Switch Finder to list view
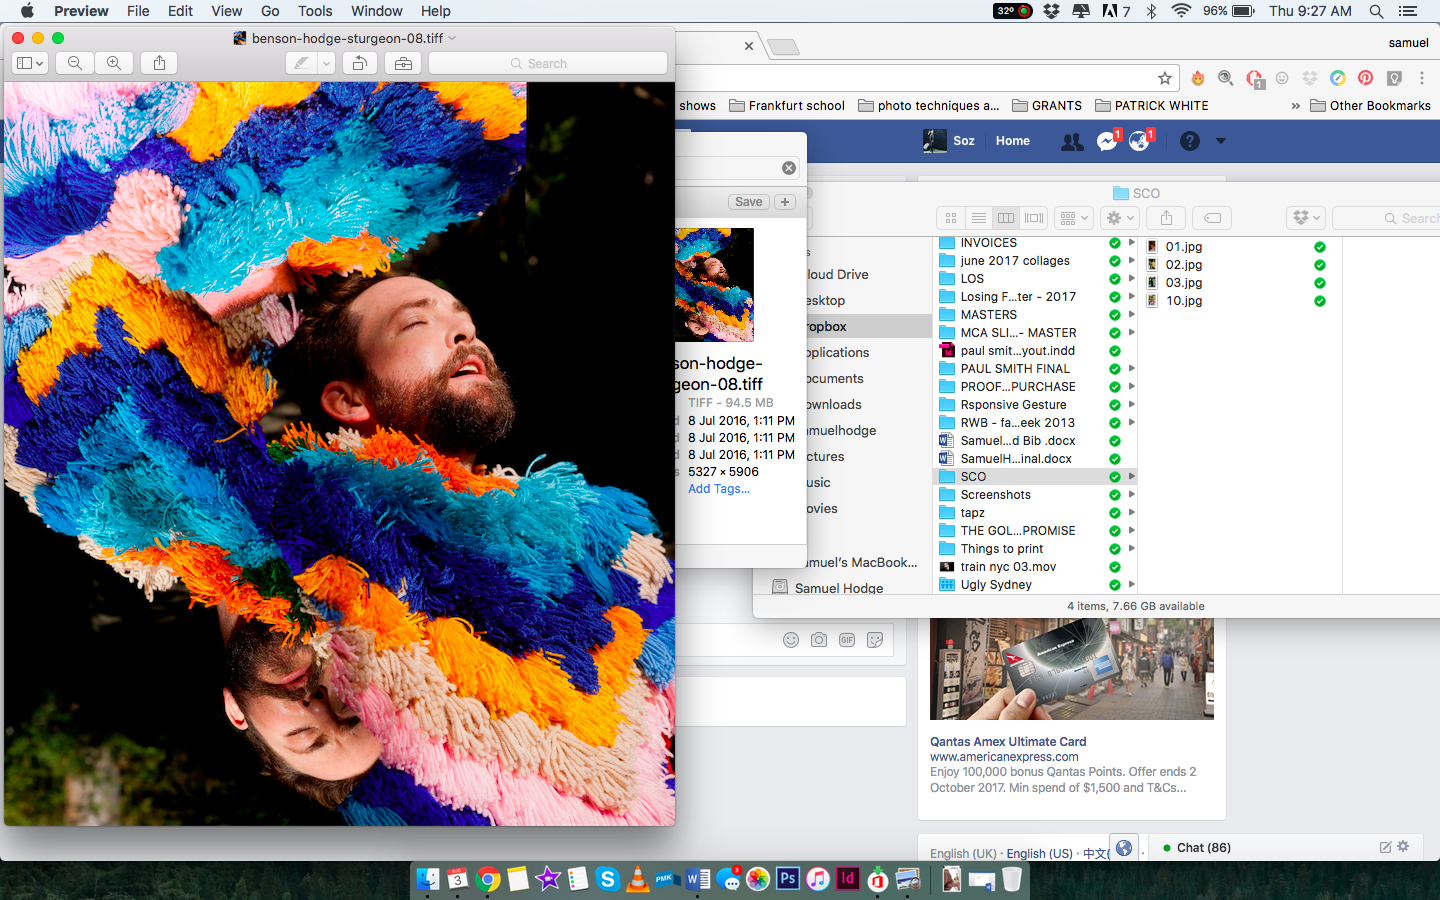Viewport: 1440px width, 900px height. click(x=979, y=218)
